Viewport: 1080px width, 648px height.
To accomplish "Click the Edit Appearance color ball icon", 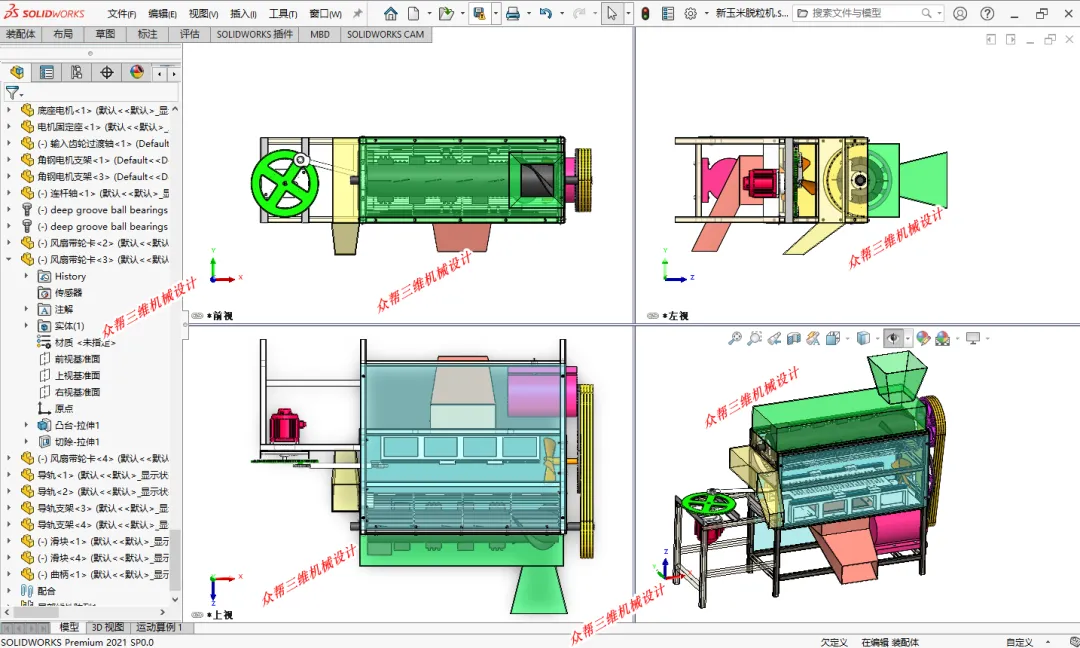I will click(x=923, y=338).
